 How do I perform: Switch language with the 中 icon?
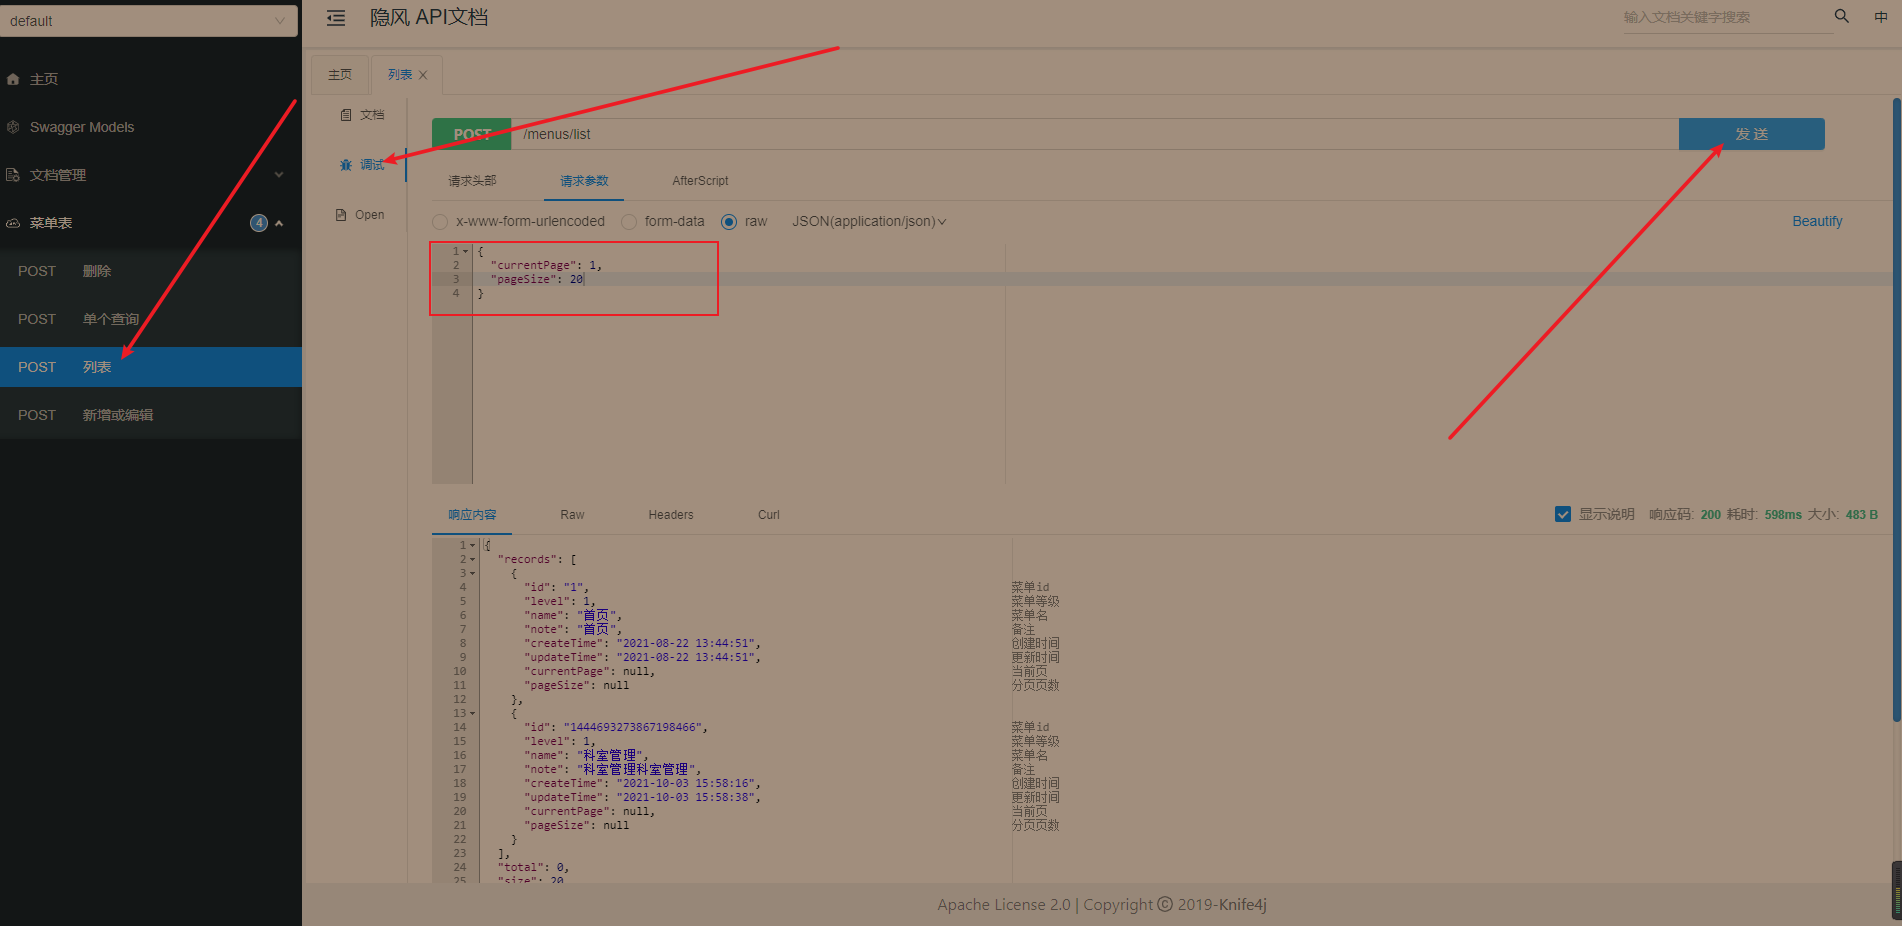pos(1881,16)
